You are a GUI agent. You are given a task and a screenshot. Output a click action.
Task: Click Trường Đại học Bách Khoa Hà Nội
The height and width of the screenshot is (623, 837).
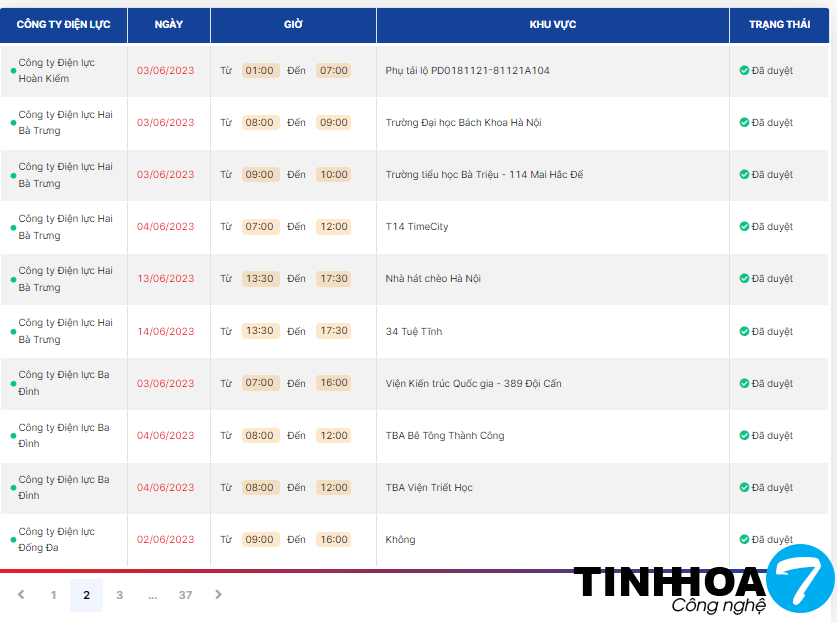click(463, 123)
